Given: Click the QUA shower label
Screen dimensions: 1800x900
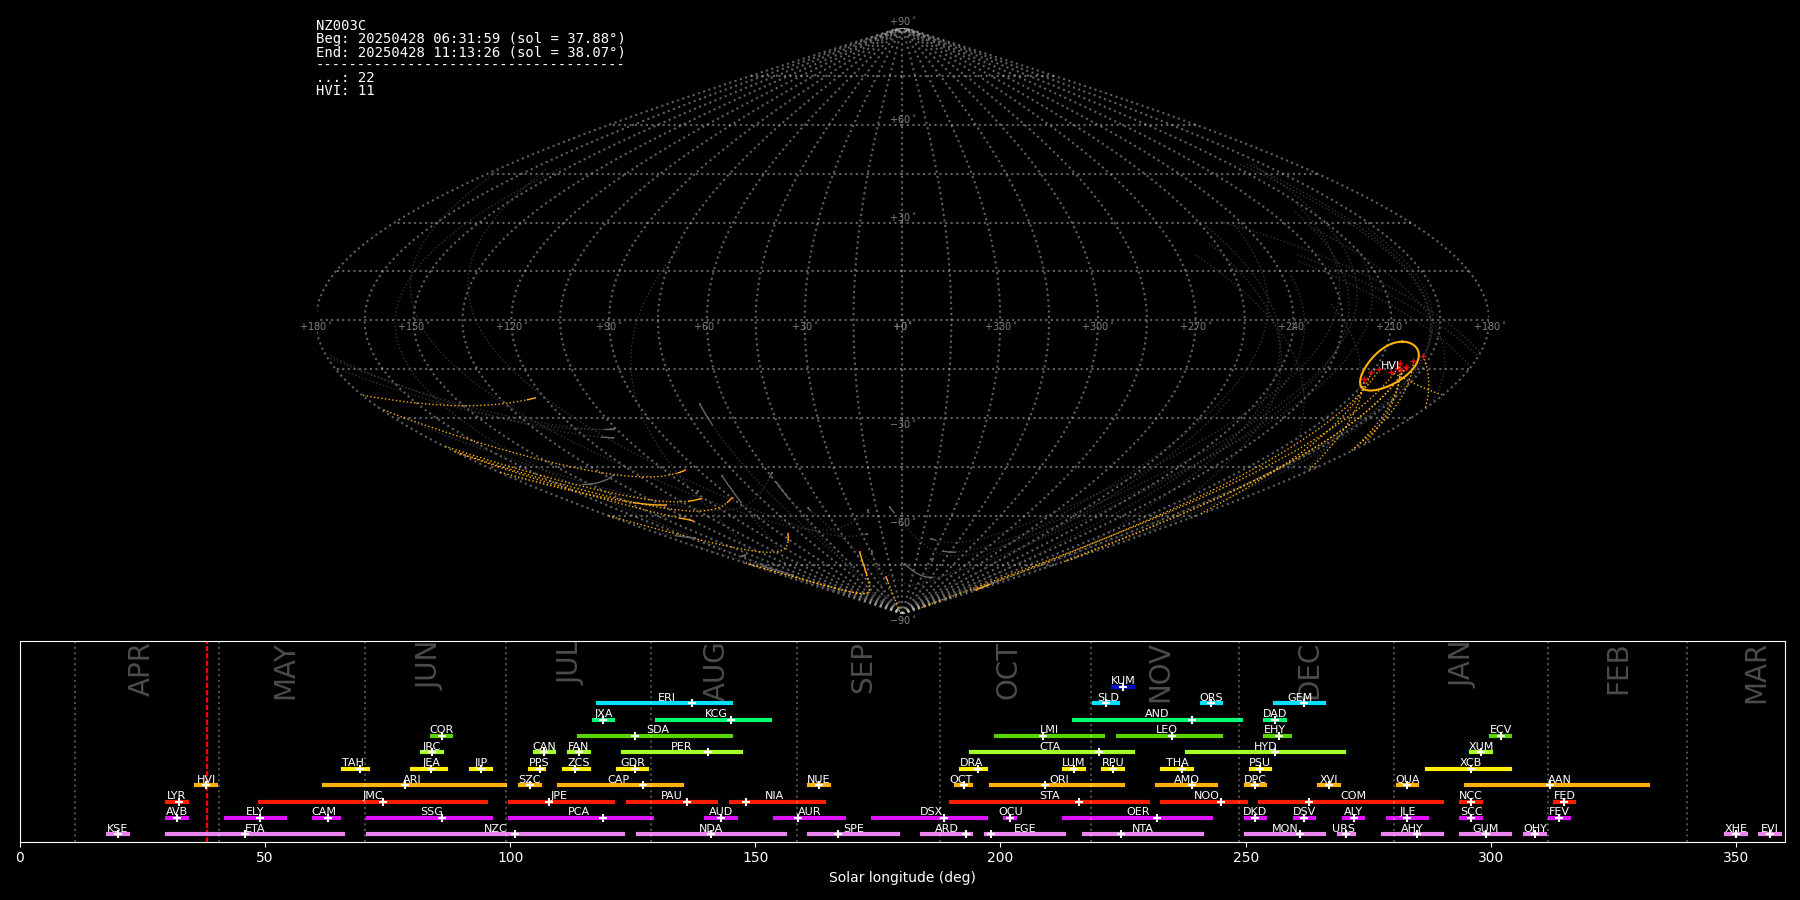Looking at the screenshot, I should (1407, 780).
